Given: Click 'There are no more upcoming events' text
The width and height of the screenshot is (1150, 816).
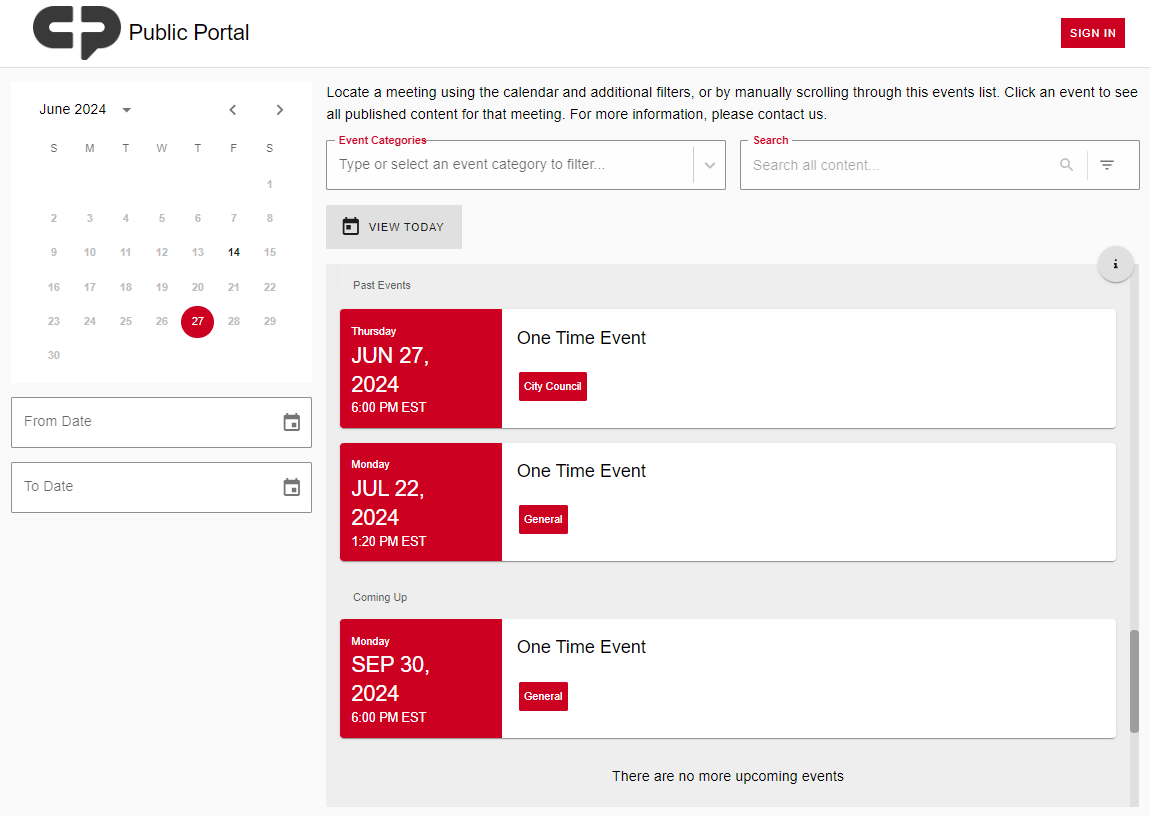Looking at the screenshot, I should tap(728, 776).
